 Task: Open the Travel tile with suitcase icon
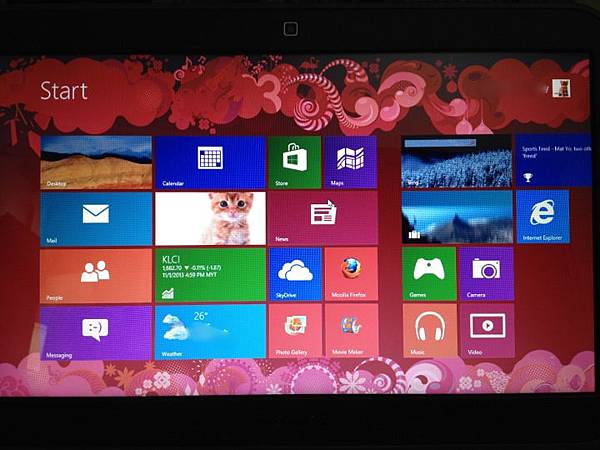457,217
